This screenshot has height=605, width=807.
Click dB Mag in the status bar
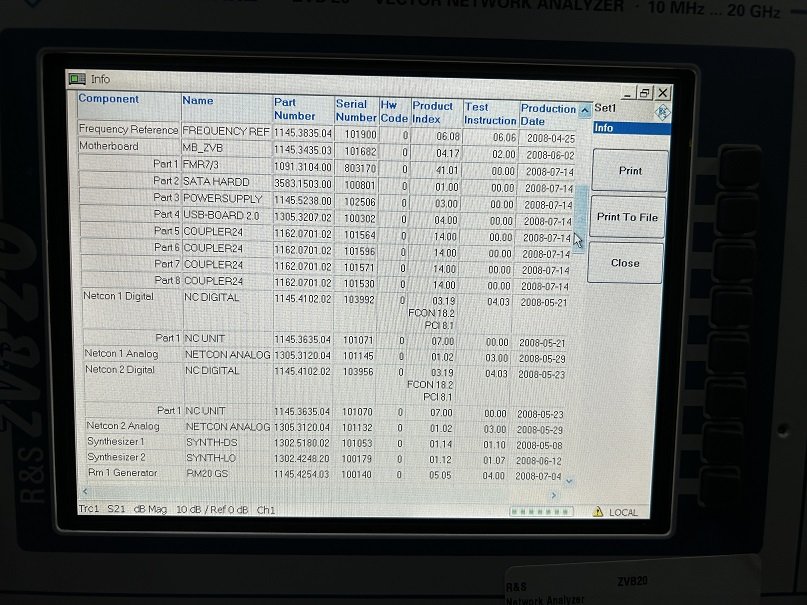150,509
